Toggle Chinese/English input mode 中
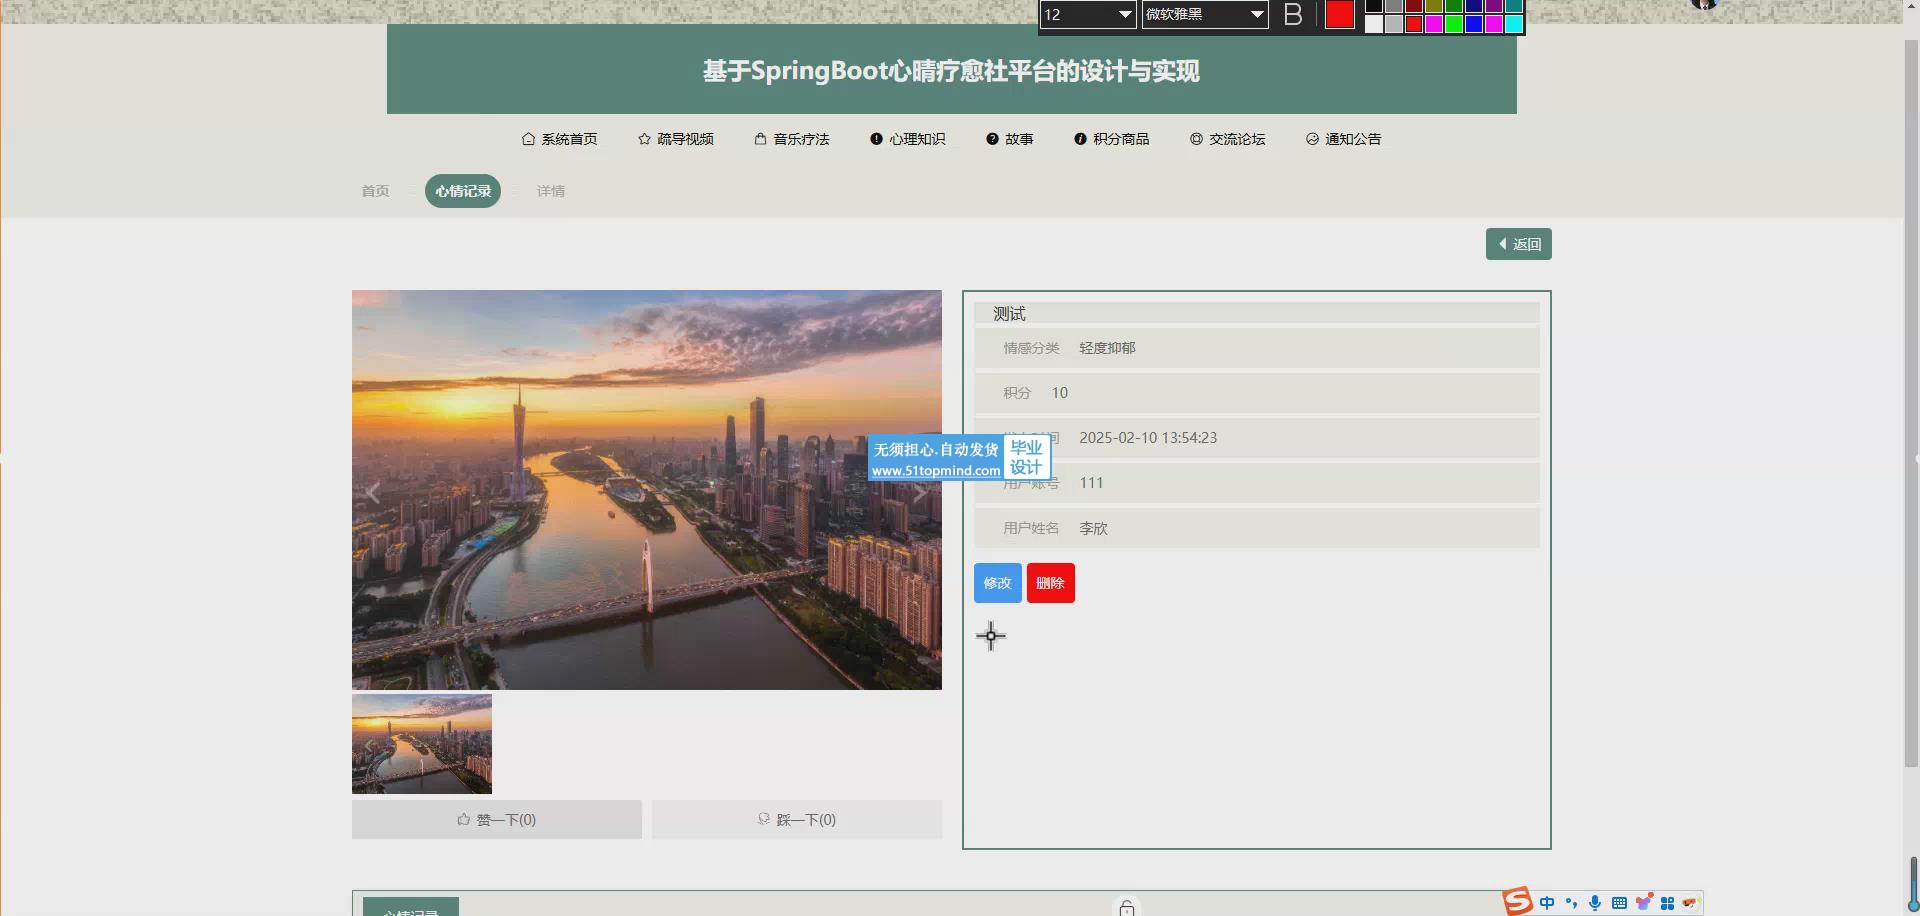 [1547, 903]
